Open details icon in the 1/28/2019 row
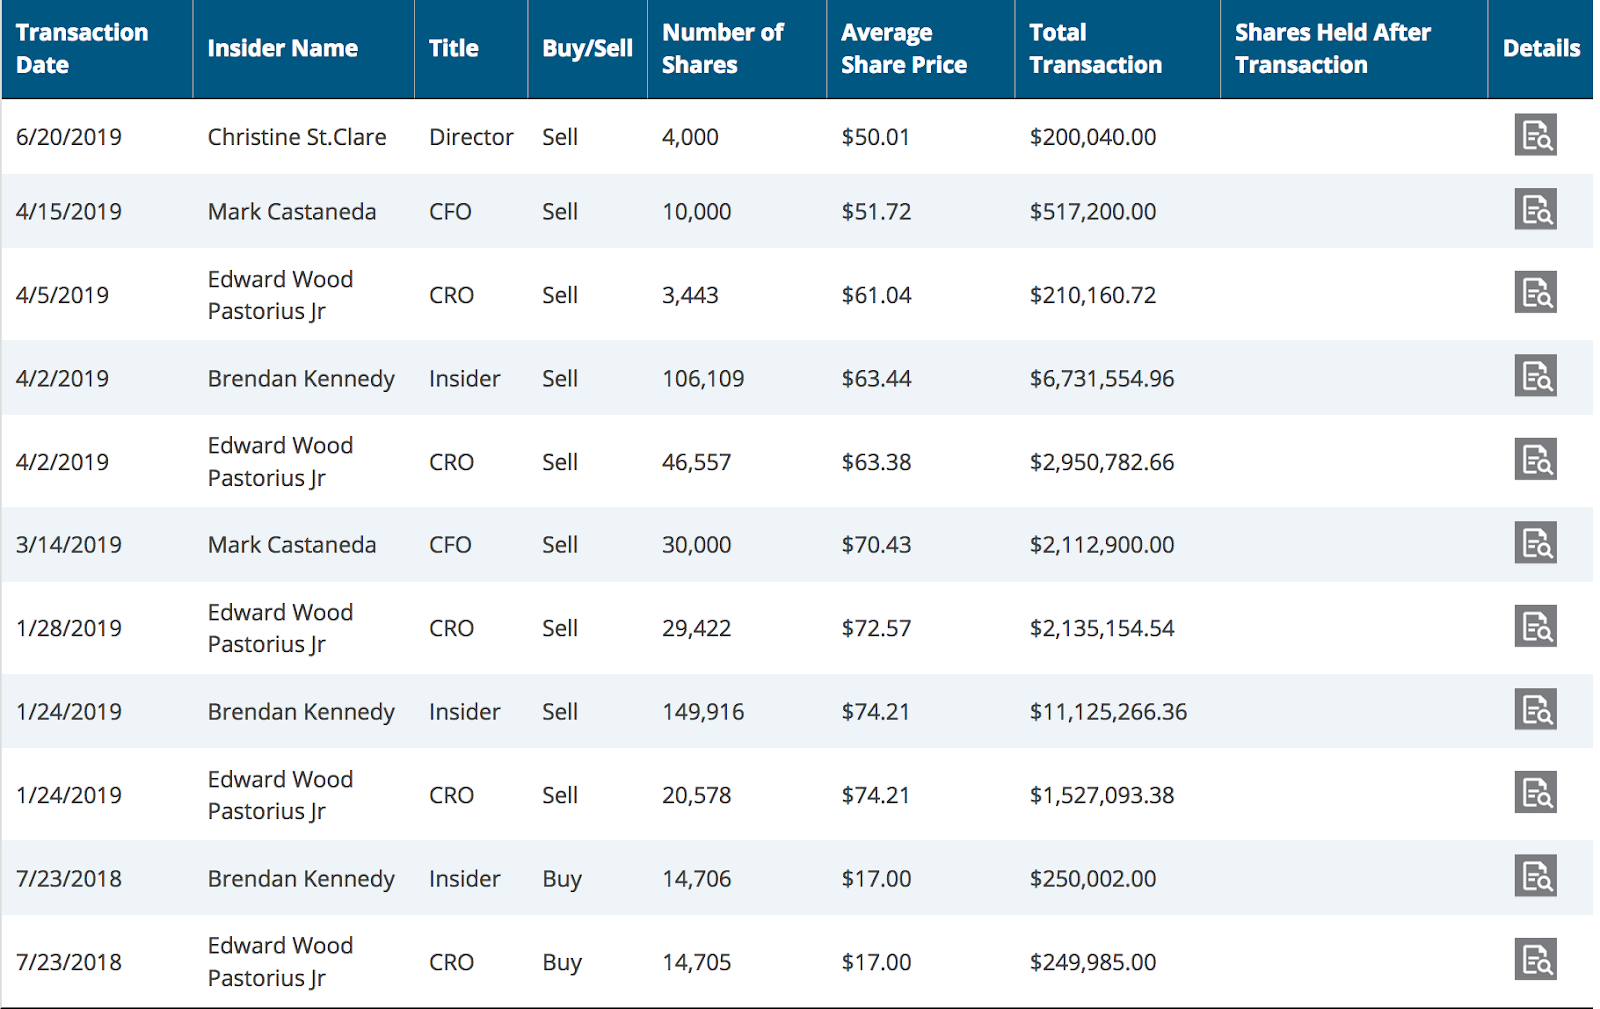This screenshot has height=1009, width=1600. (x=1535, y=626)
